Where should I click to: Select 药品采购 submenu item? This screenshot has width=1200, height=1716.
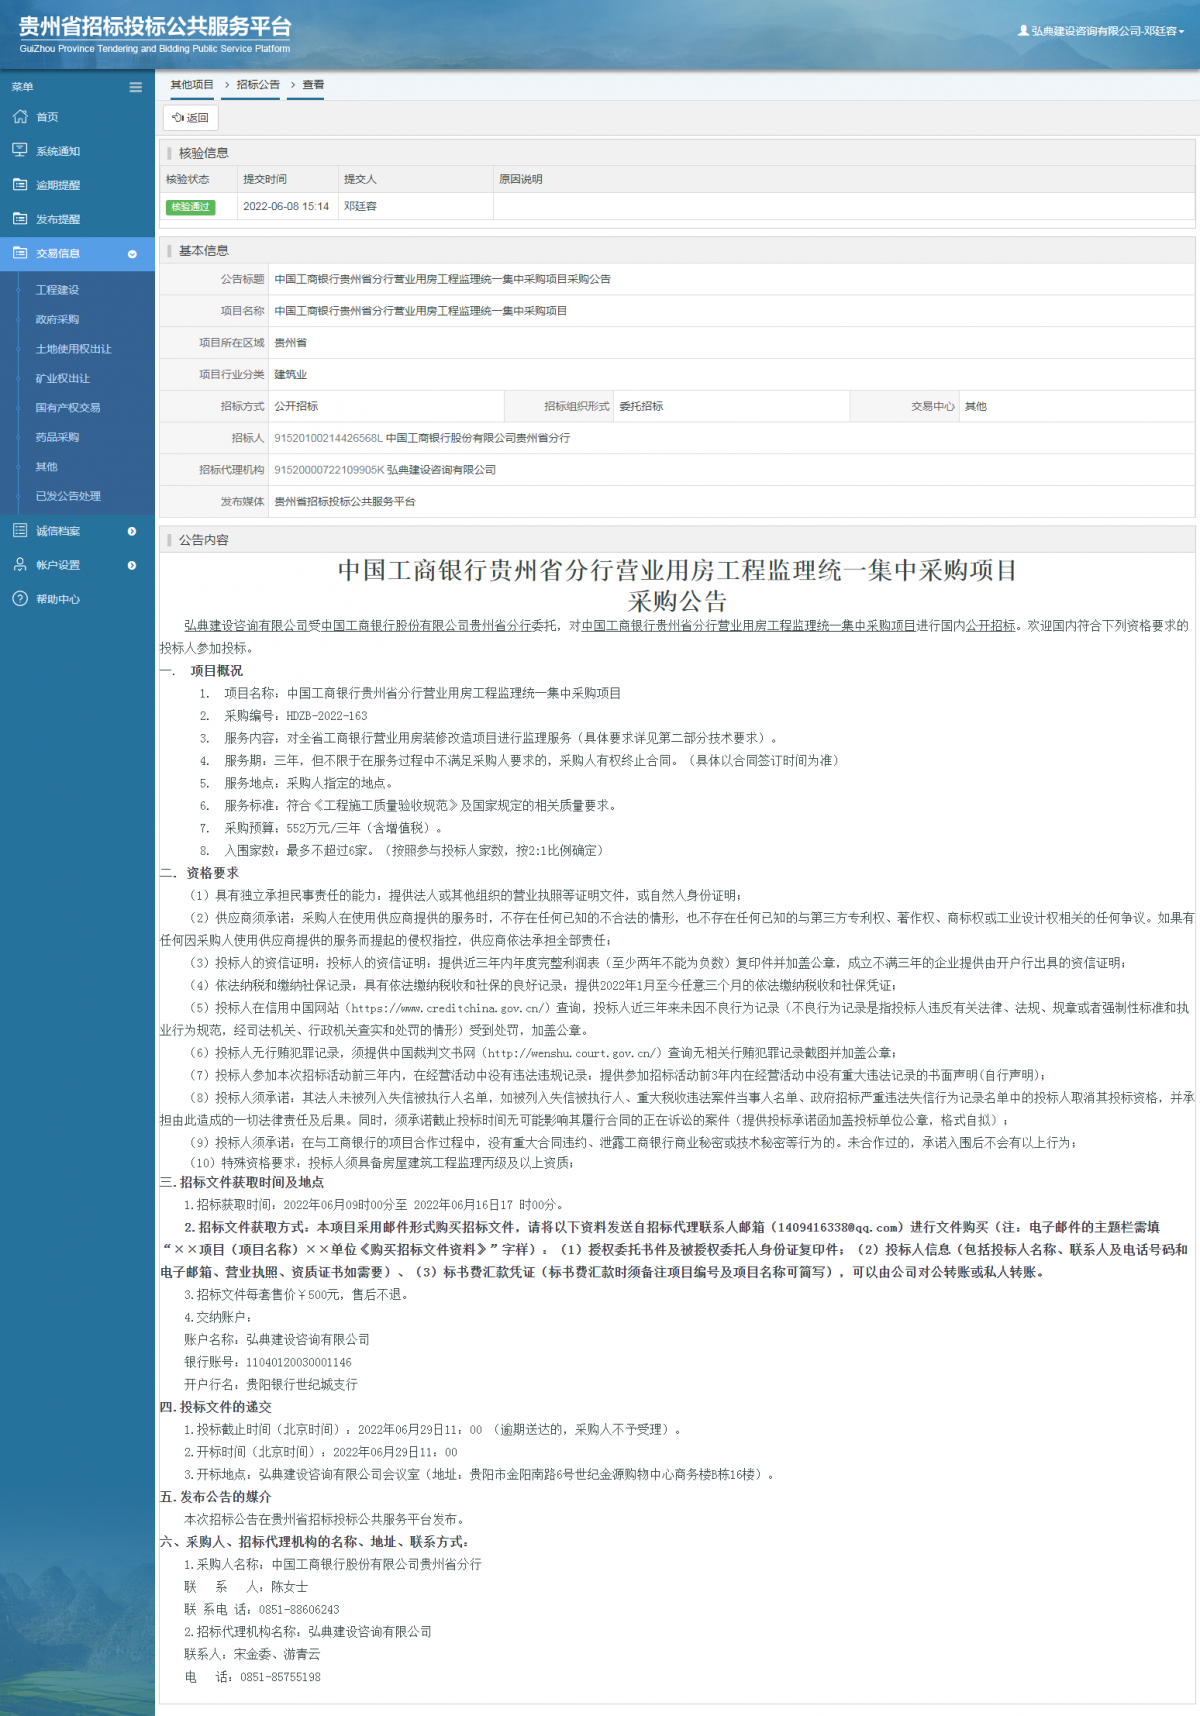(57, 437)
